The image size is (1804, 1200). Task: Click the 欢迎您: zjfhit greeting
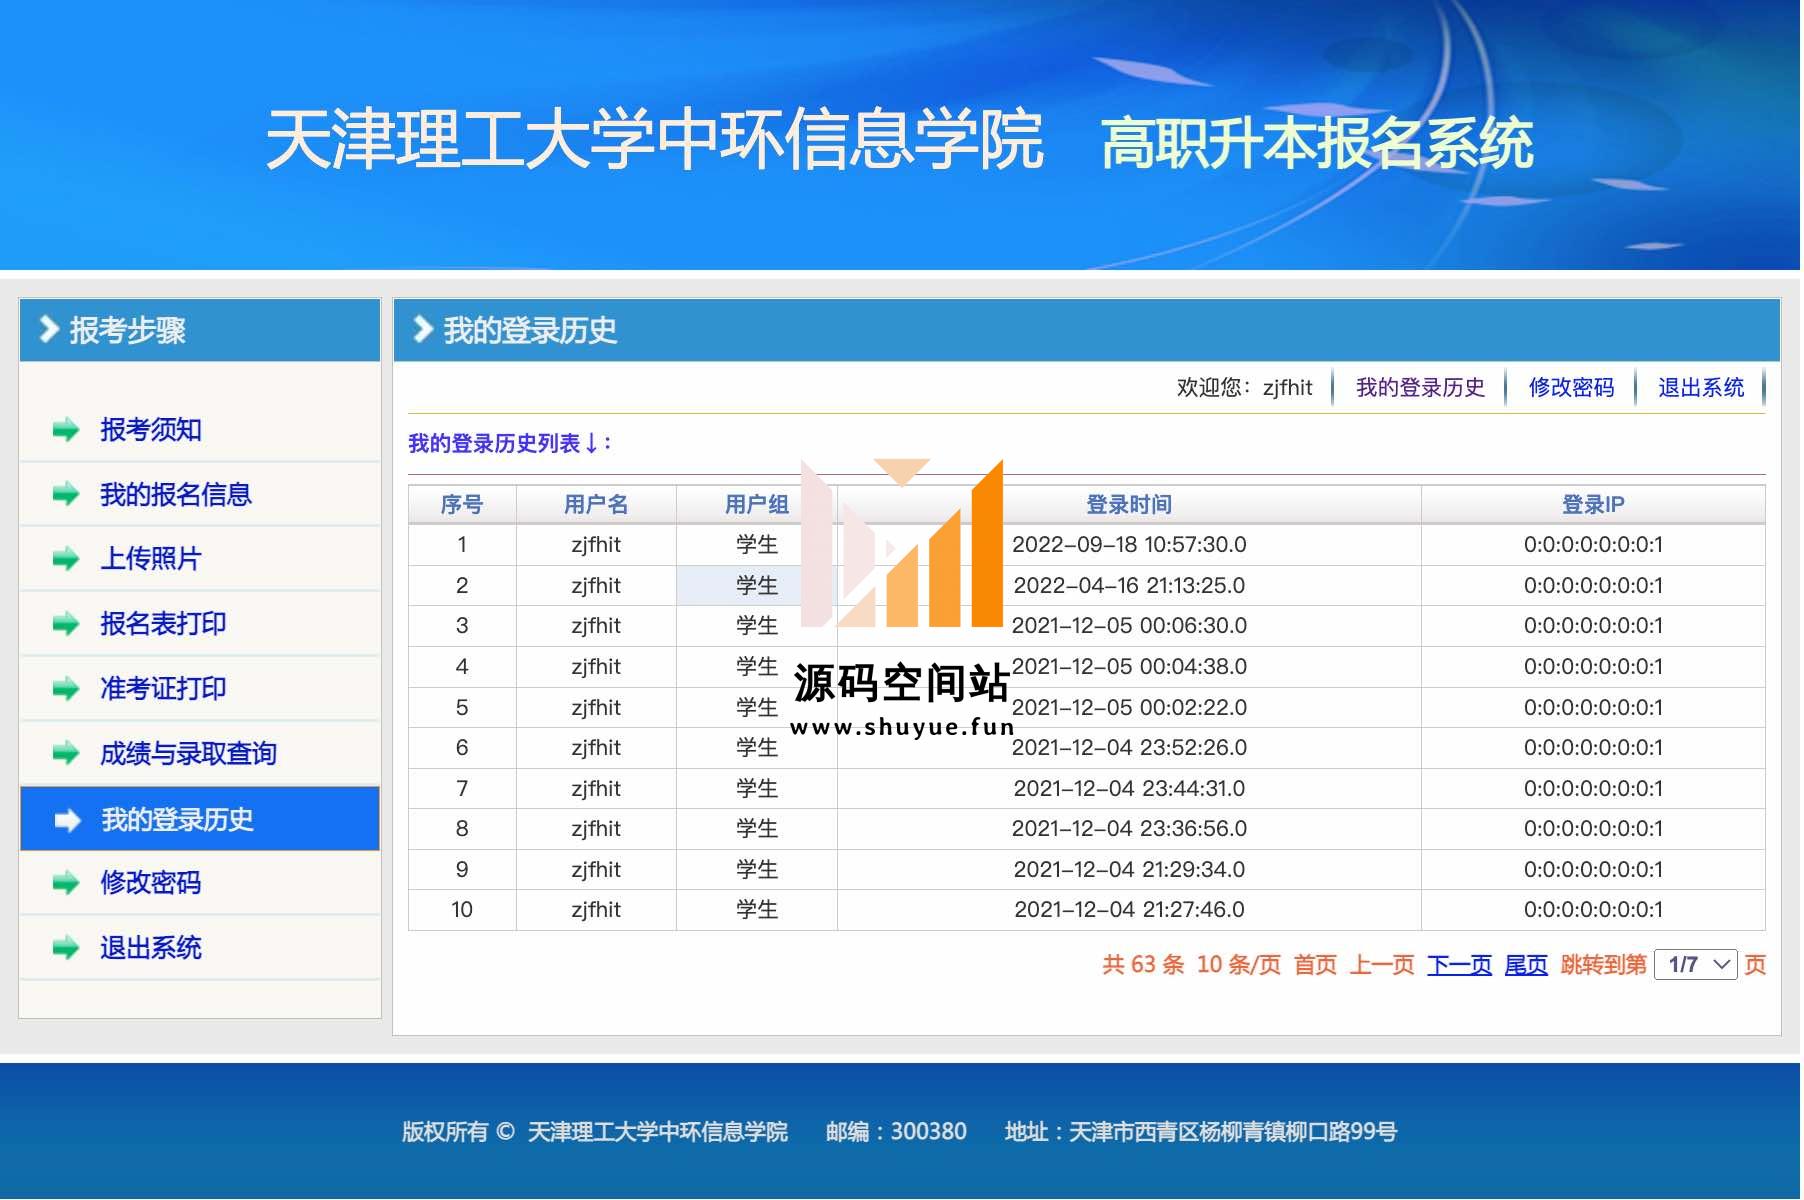[1244, 388]
